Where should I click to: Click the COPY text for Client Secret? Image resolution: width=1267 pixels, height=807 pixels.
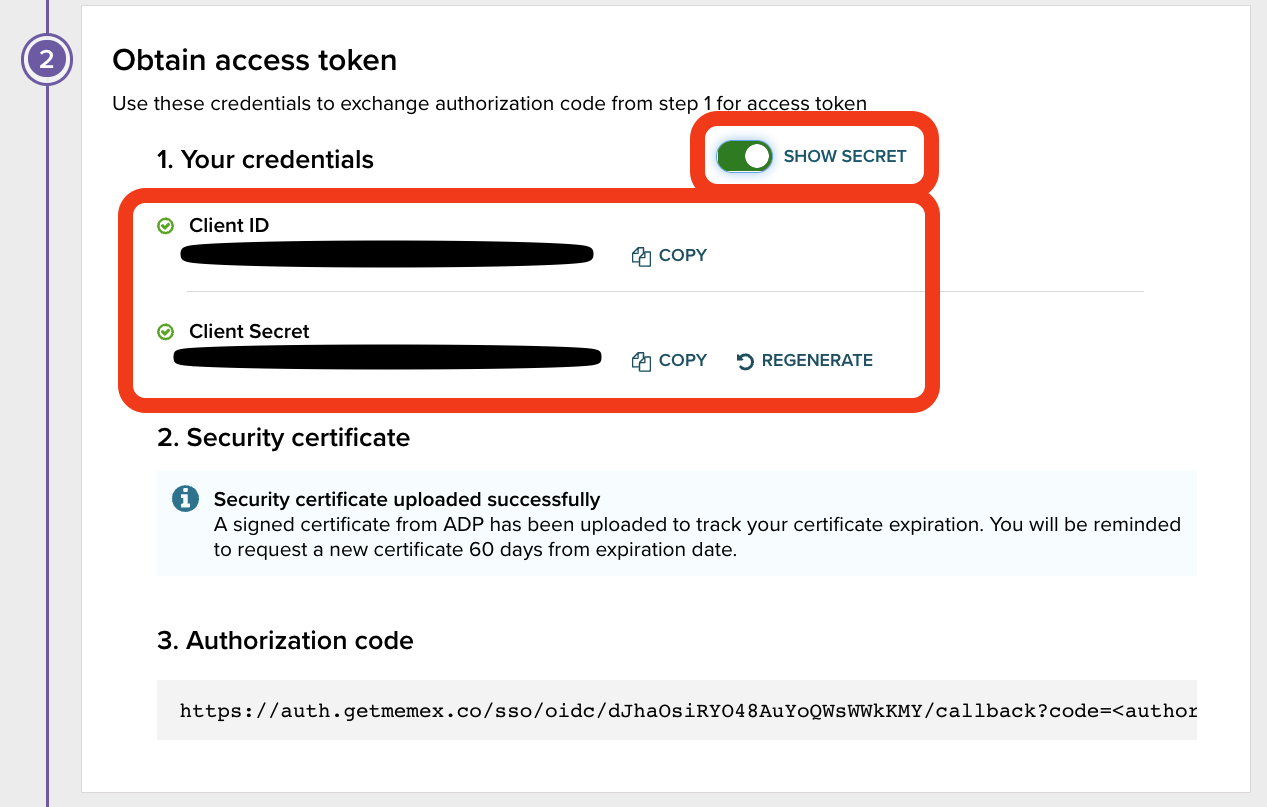click(x=683, y=361)
